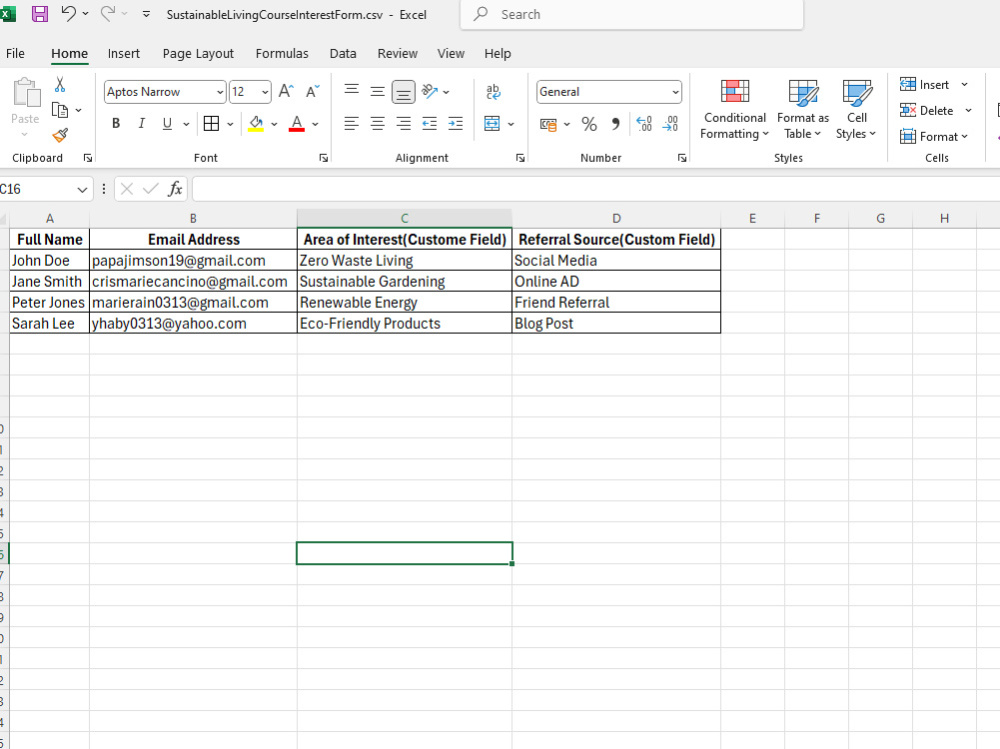Toggle Align Left horizontal alignment

351,123
